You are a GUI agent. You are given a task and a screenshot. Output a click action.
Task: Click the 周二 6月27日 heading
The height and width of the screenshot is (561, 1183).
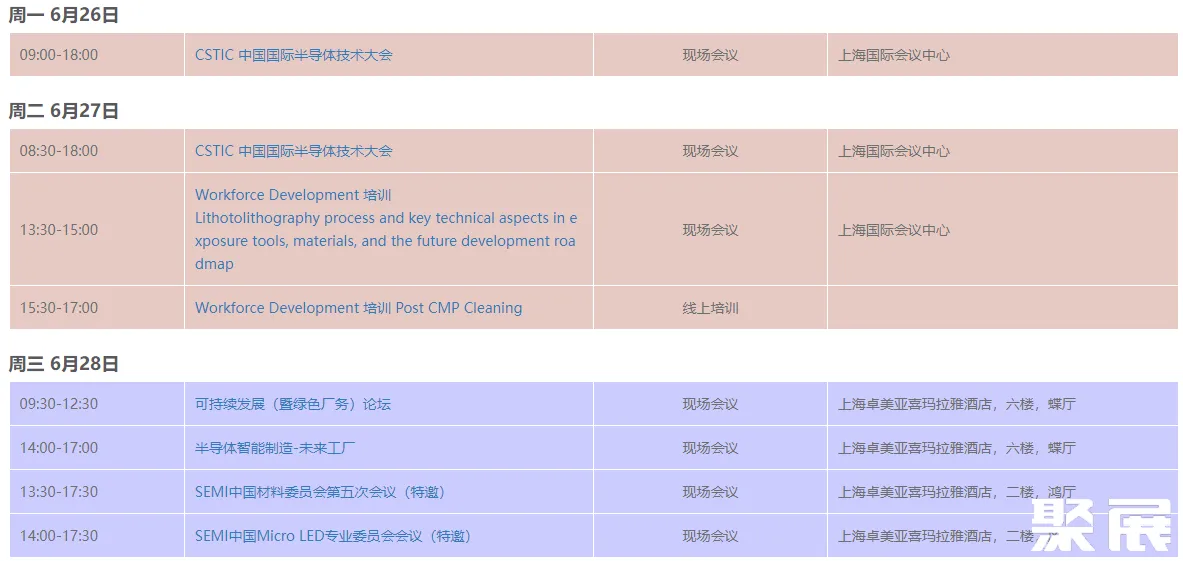[64, 111]
